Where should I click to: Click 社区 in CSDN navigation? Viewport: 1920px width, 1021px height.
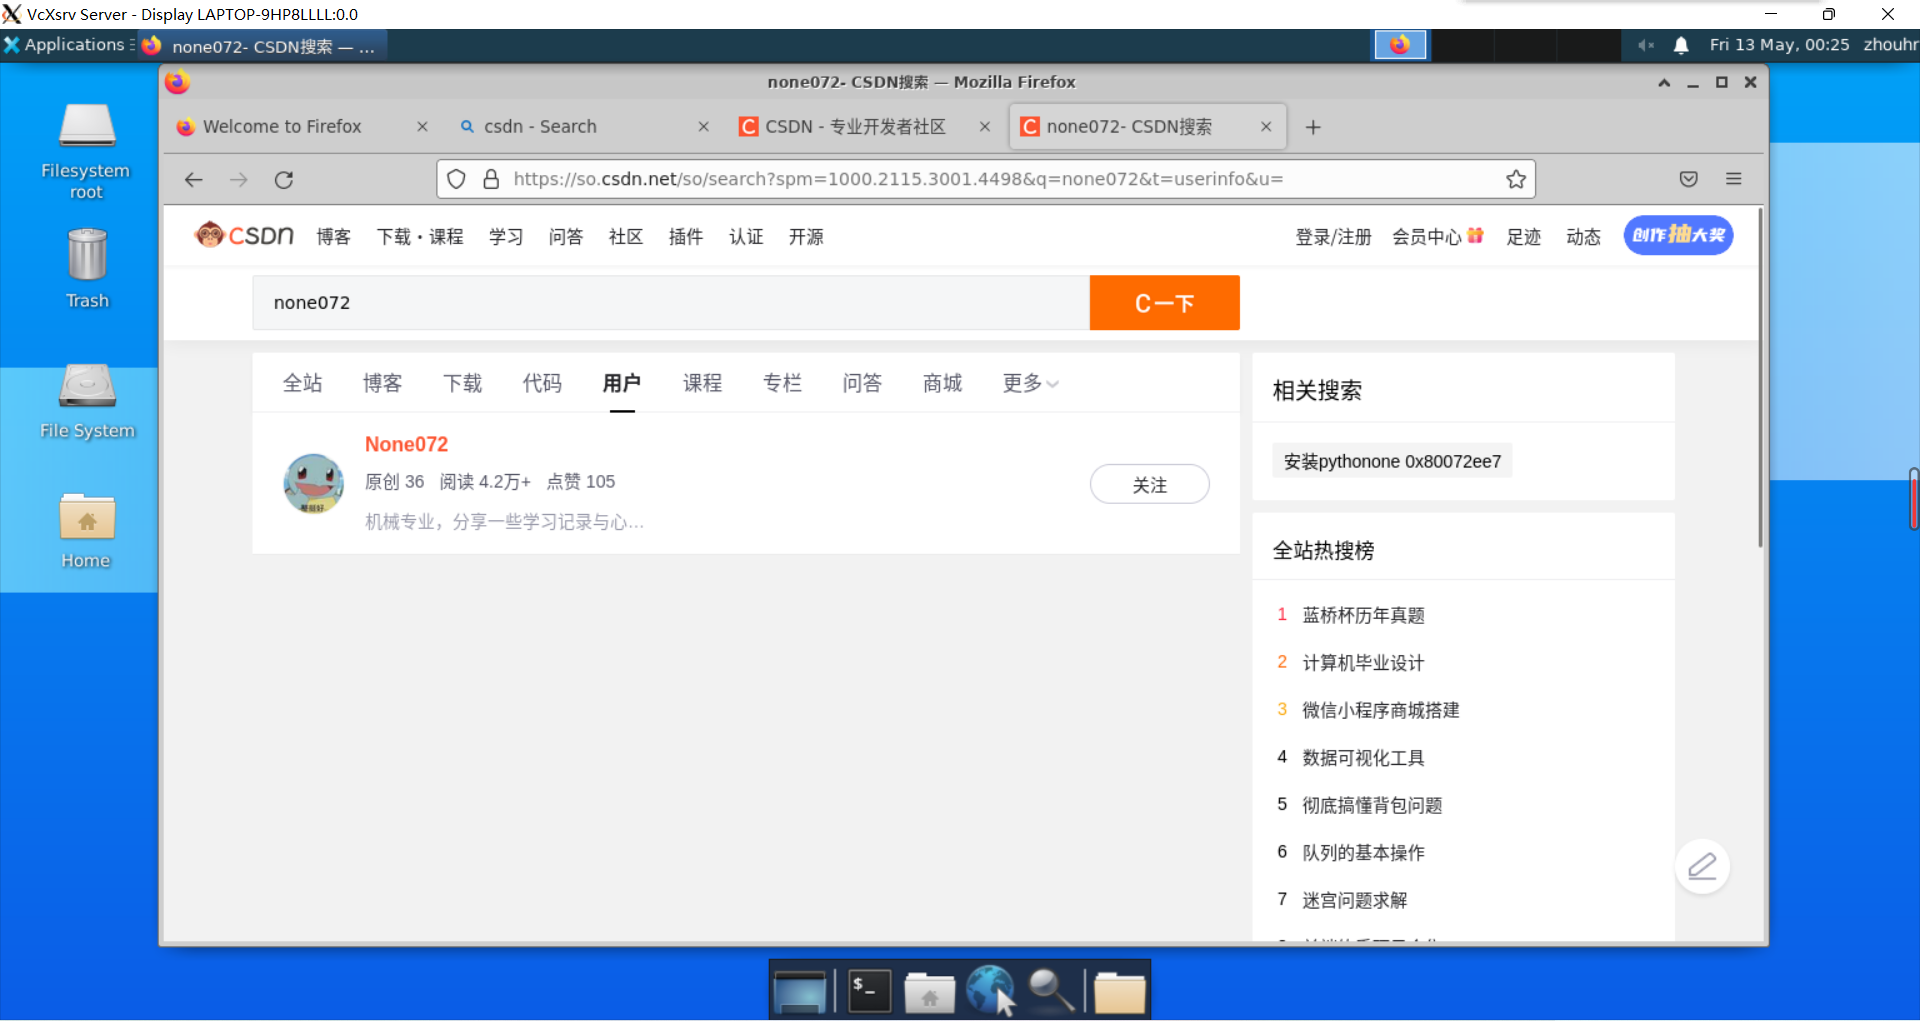[626, 237]
